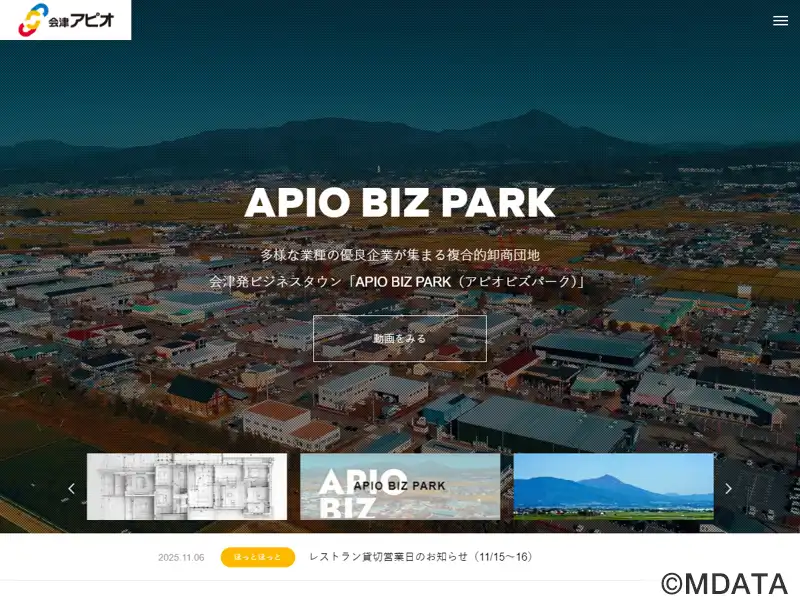This screenshot has width=800, height=600.
Task: Open the aerial map sketch thumbnail
Action: point(187,487)
